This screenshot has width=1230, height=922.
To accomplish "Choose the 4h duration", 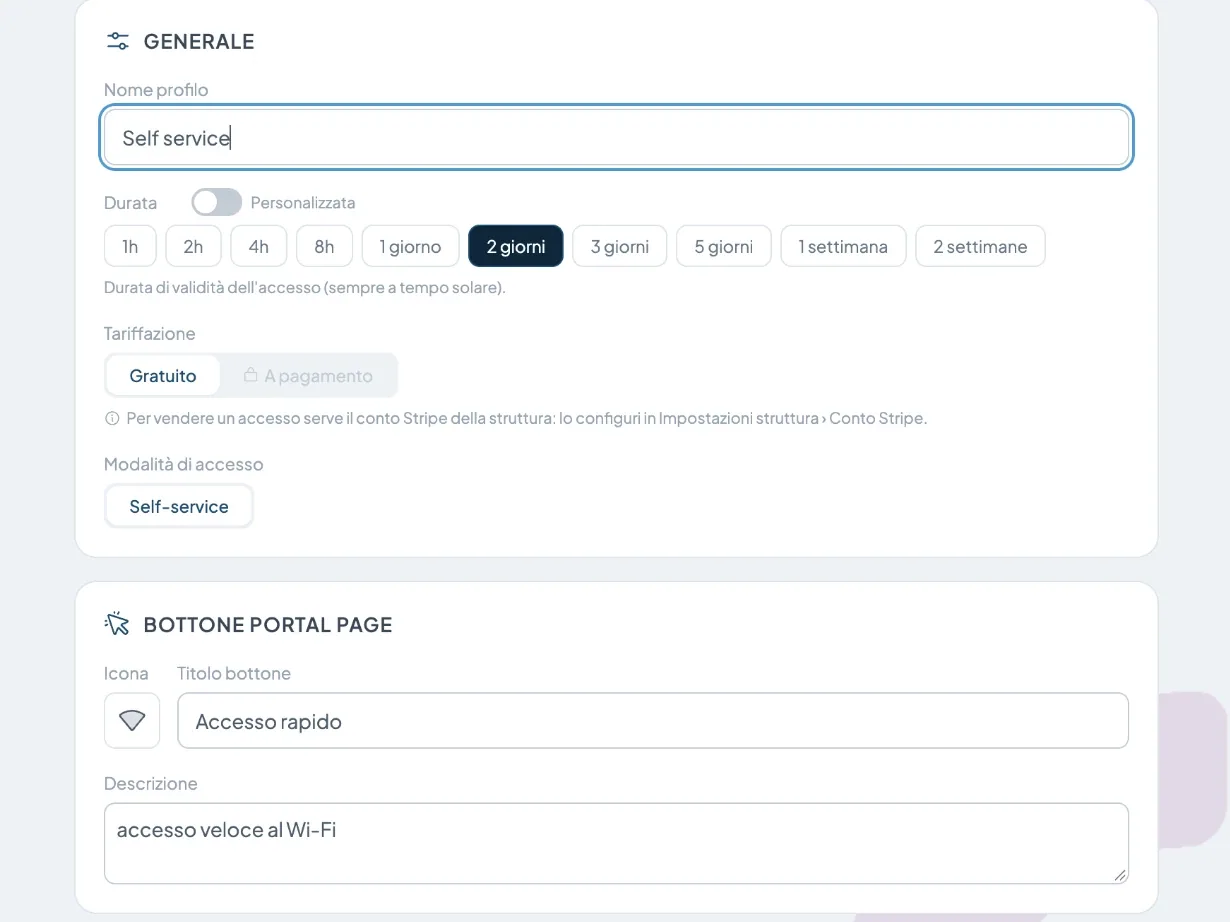I will point(259,246).
